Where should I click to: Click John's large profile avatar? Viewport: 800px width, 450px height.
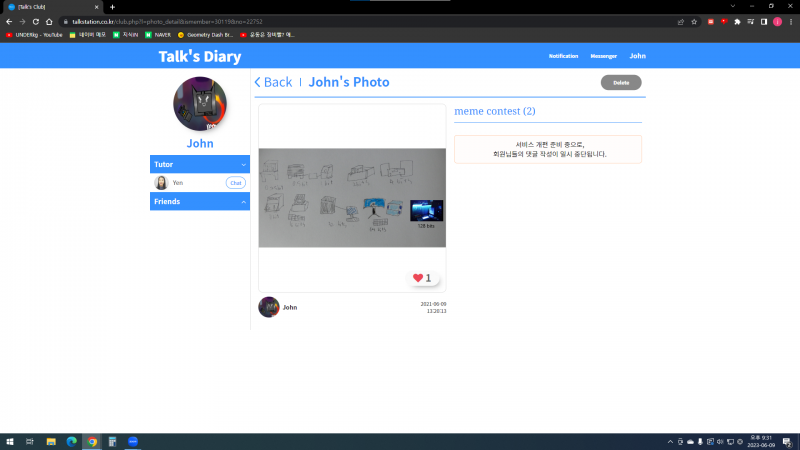point(200,104)
